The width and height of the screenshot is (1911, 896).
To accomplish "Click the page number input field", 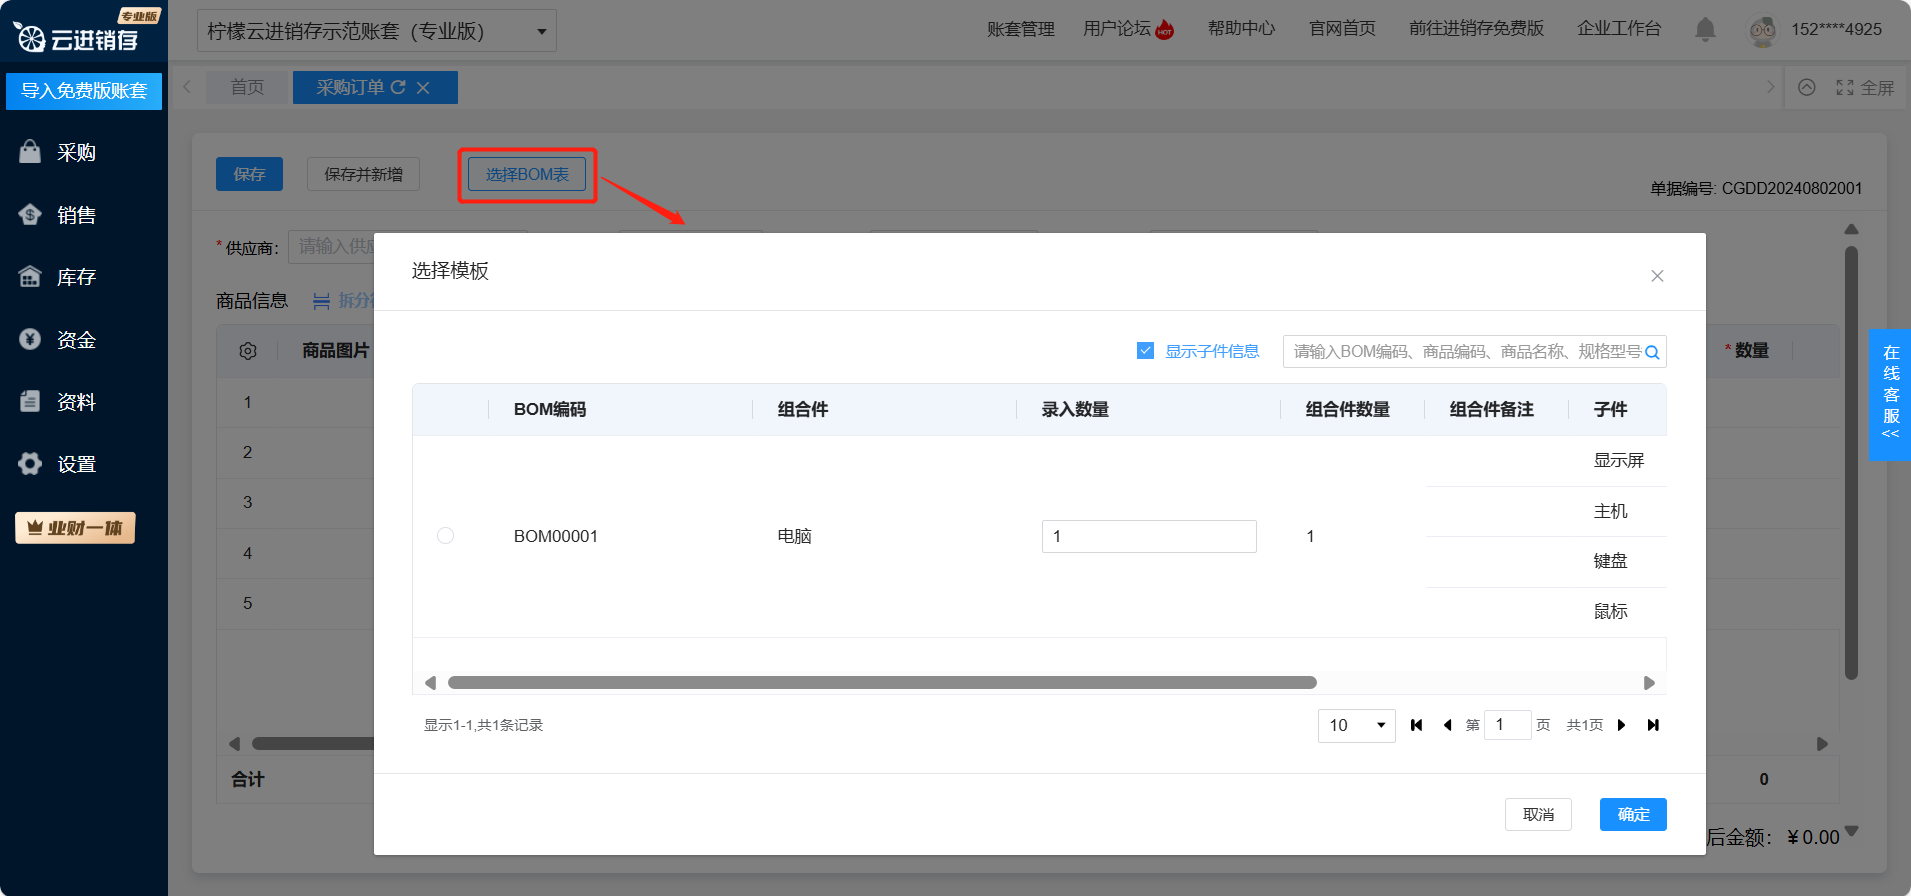I will point(1507,725).
